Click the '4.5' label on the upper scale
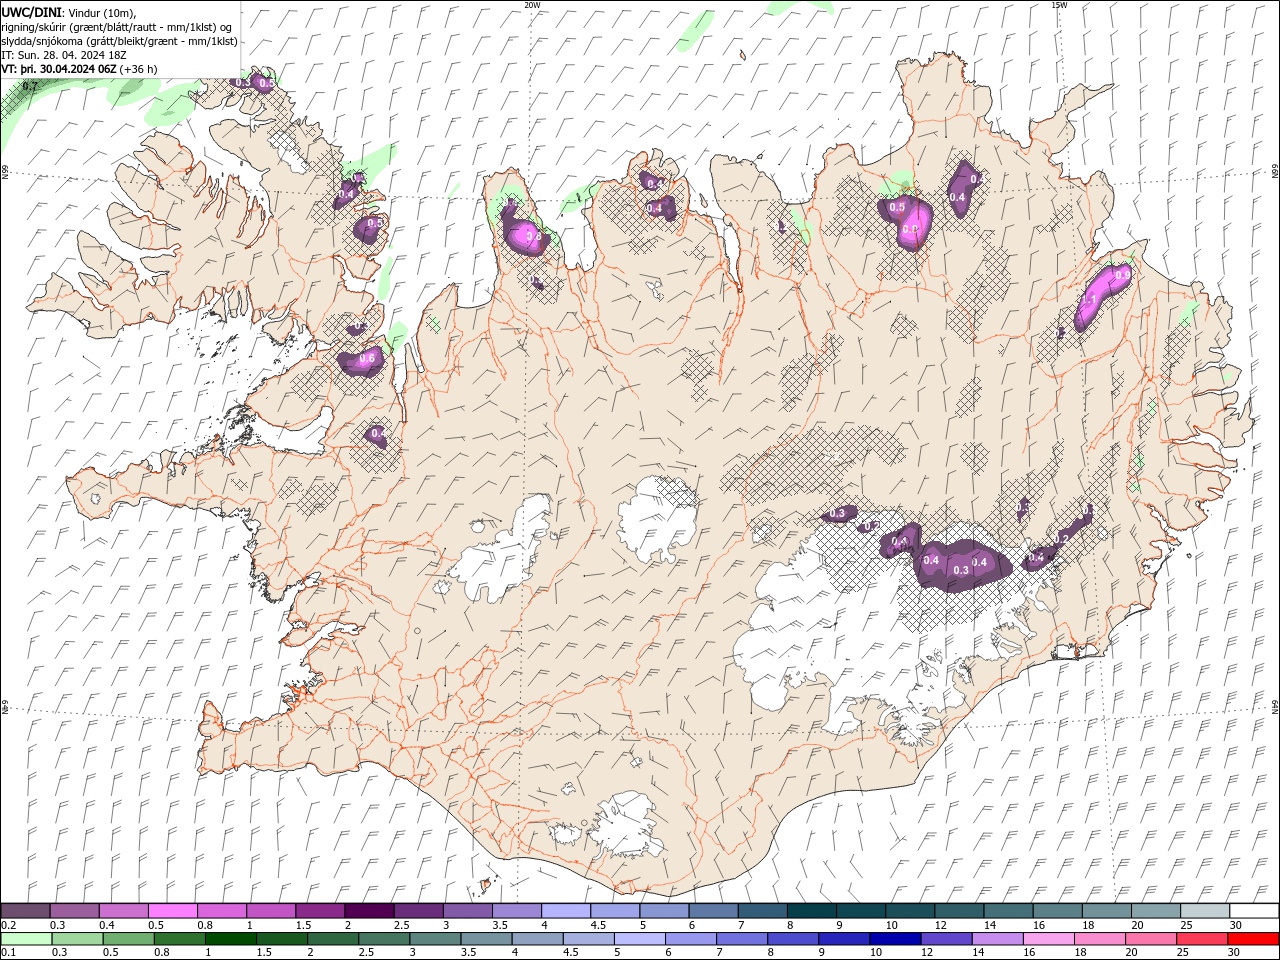The image size is (1280, 960). pyautogui.click(x=598, y=925)
